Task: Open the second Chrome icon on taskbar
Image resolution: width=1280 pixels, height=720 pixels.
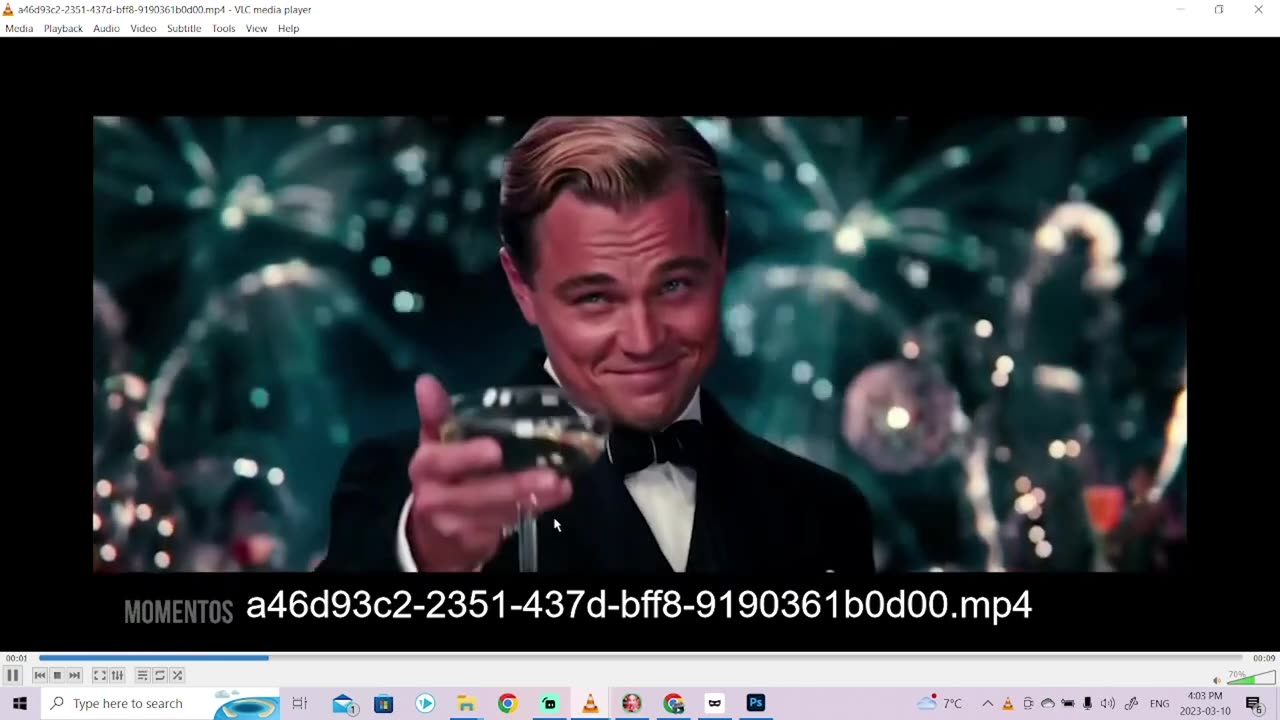Action: click(673, 703)
